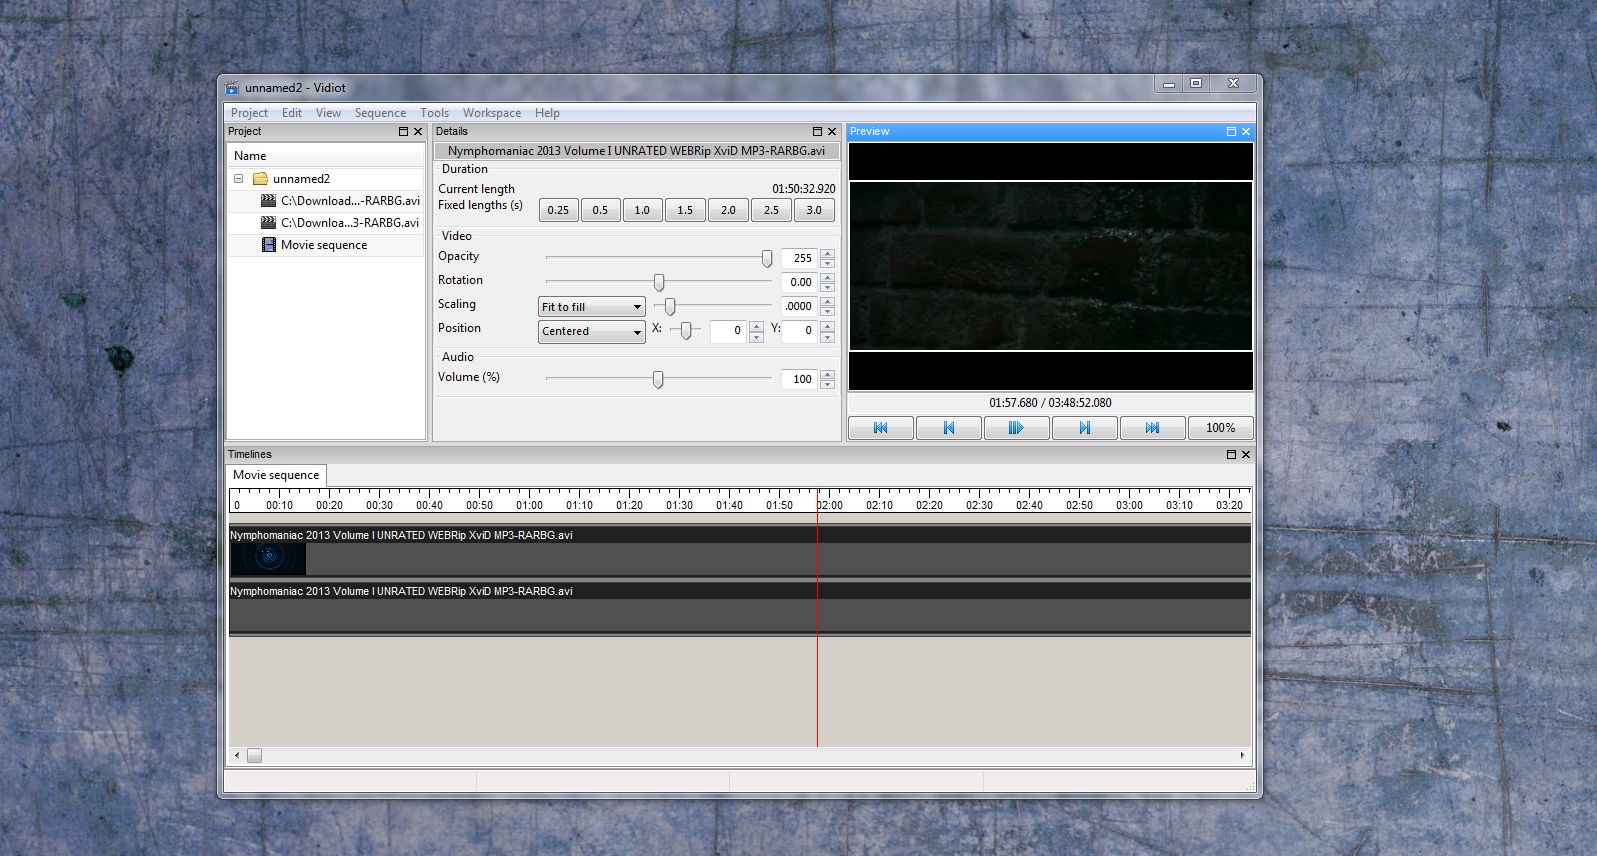Close the Timelines panel
1597x856 pixels.
1246,455
